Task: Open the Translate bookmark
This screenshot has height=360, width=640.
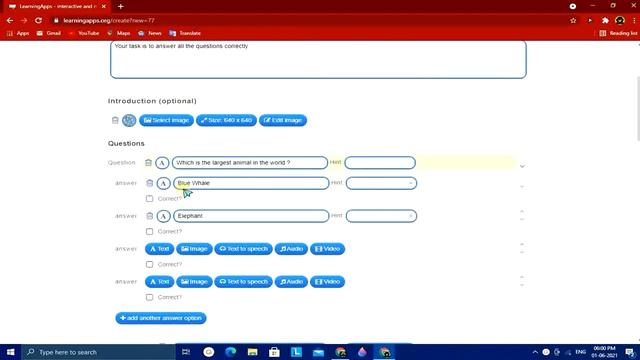Action: (x=185, y=33)
